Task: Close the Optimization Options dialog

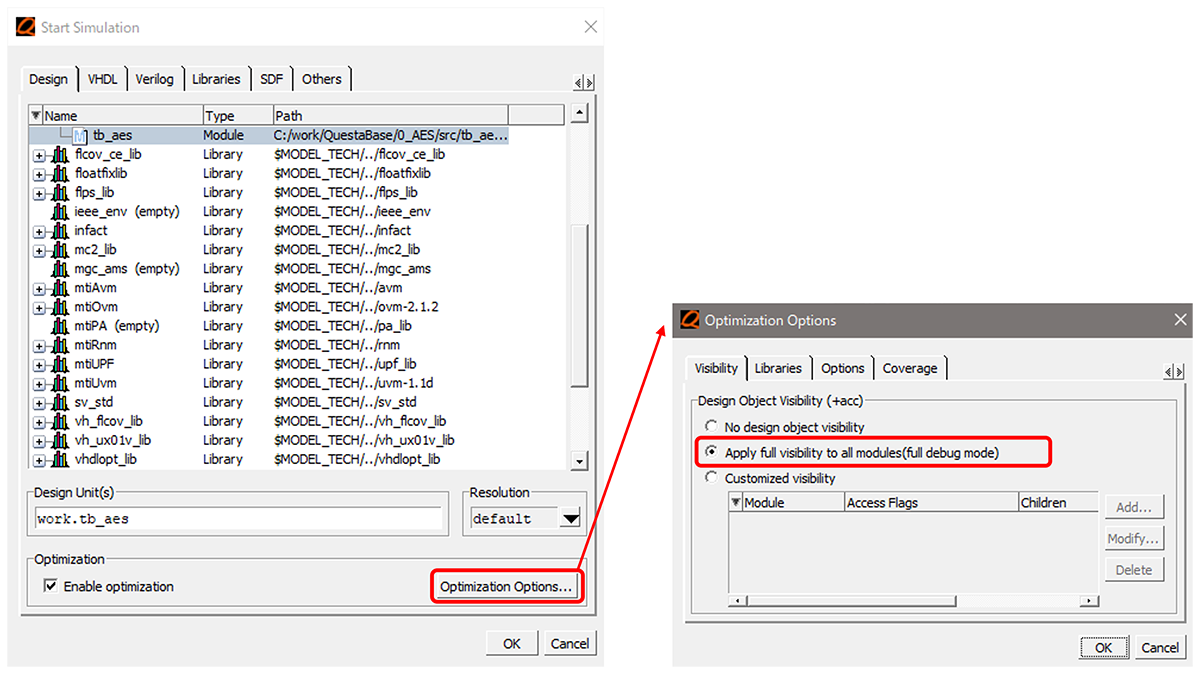Action: pyautogui.click(x=1180, y=320)
